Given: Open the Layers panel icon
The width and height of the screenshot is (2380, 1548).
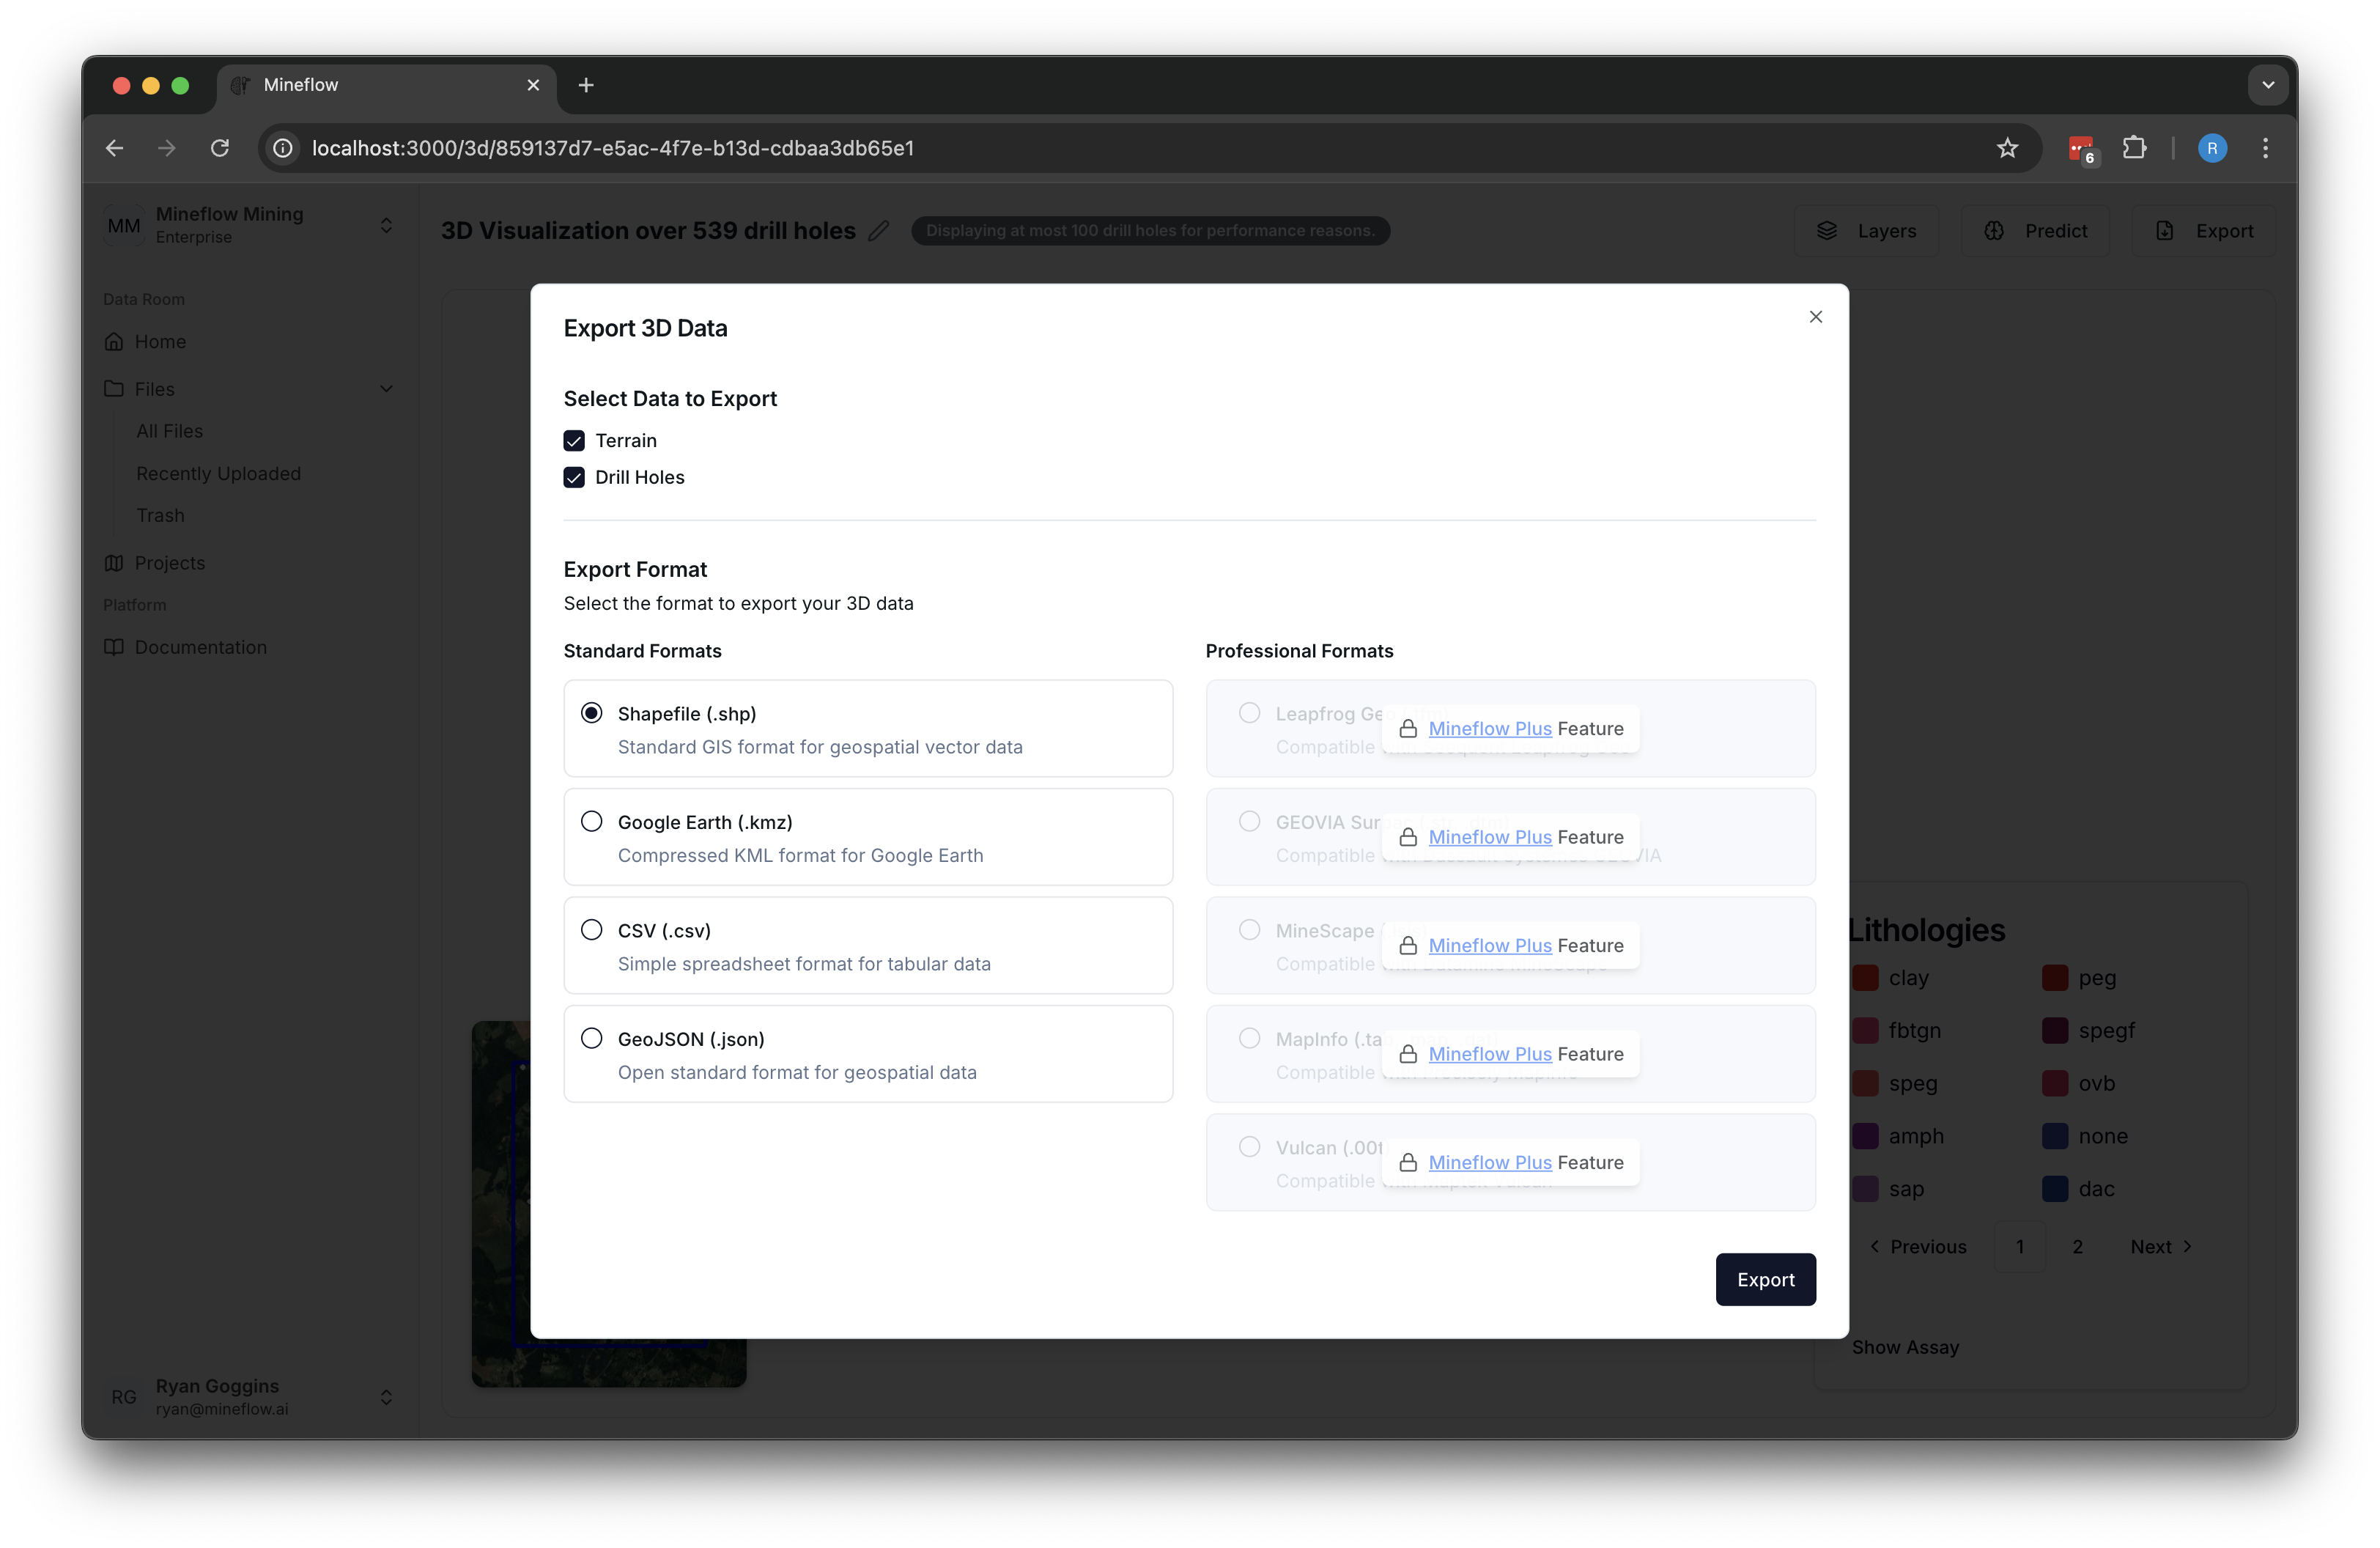Looking at the screenshot, I should tap(1827, 230).
